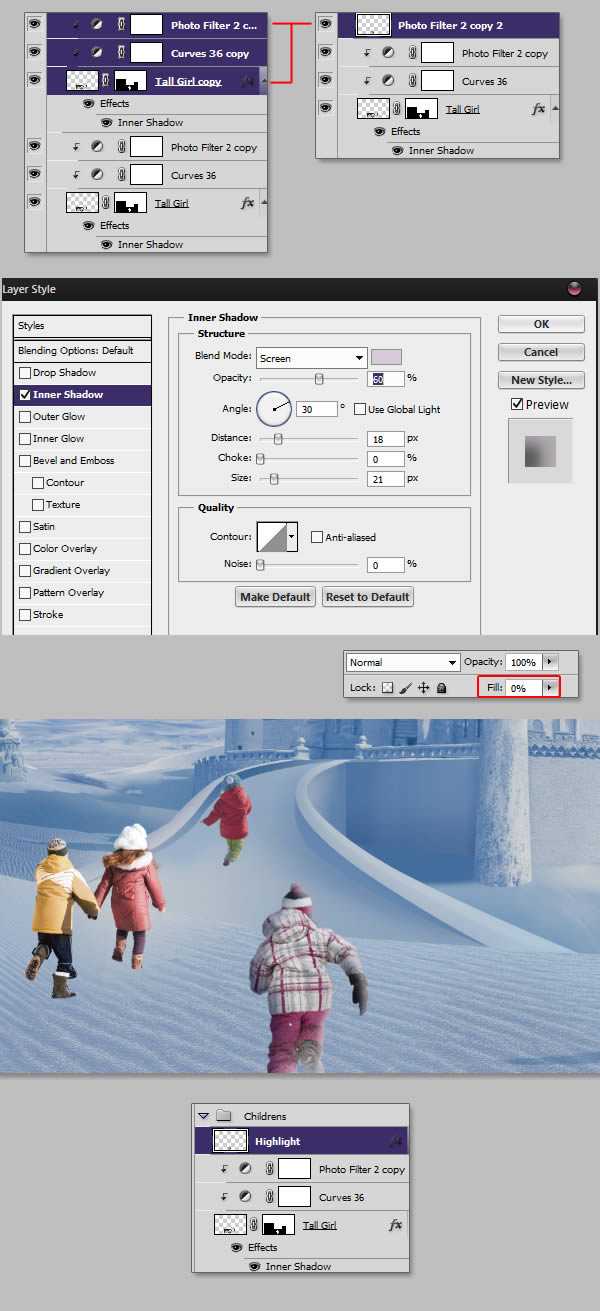Collapse the Childrens group triangle
600x1311 pixels.
(204, 1115)
